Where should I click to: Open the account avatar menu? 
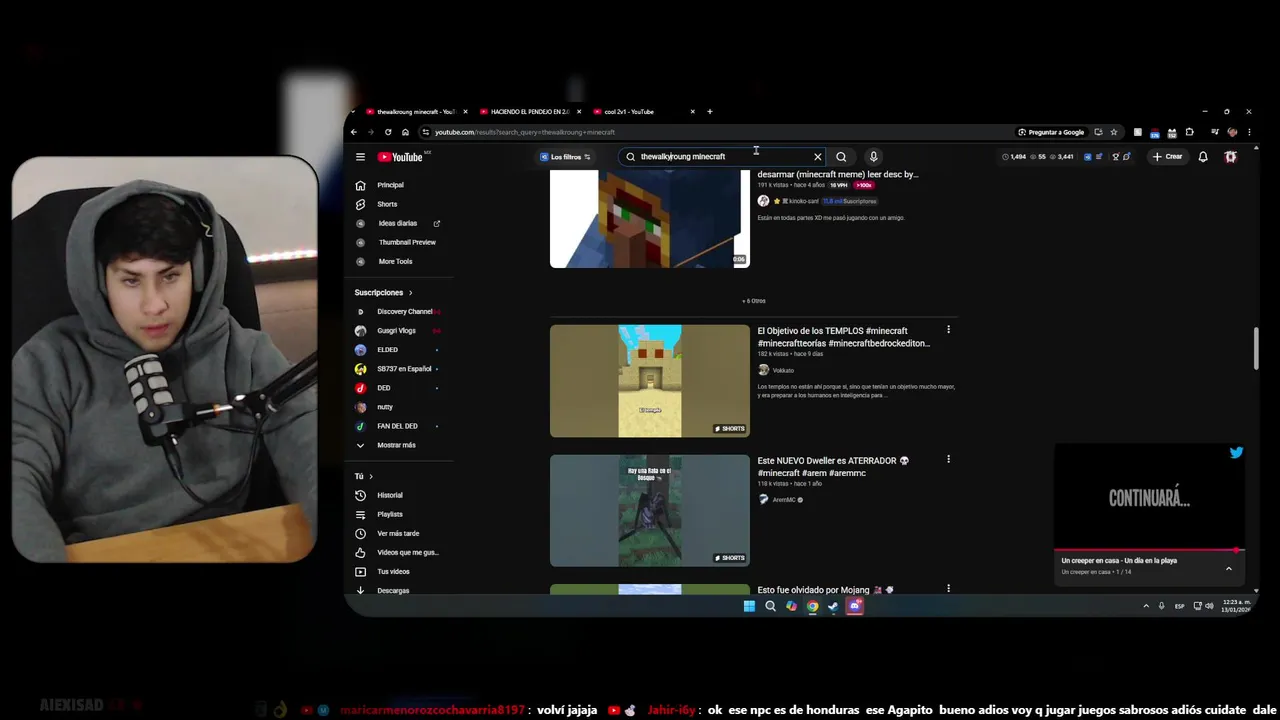tap(1231, 157)
